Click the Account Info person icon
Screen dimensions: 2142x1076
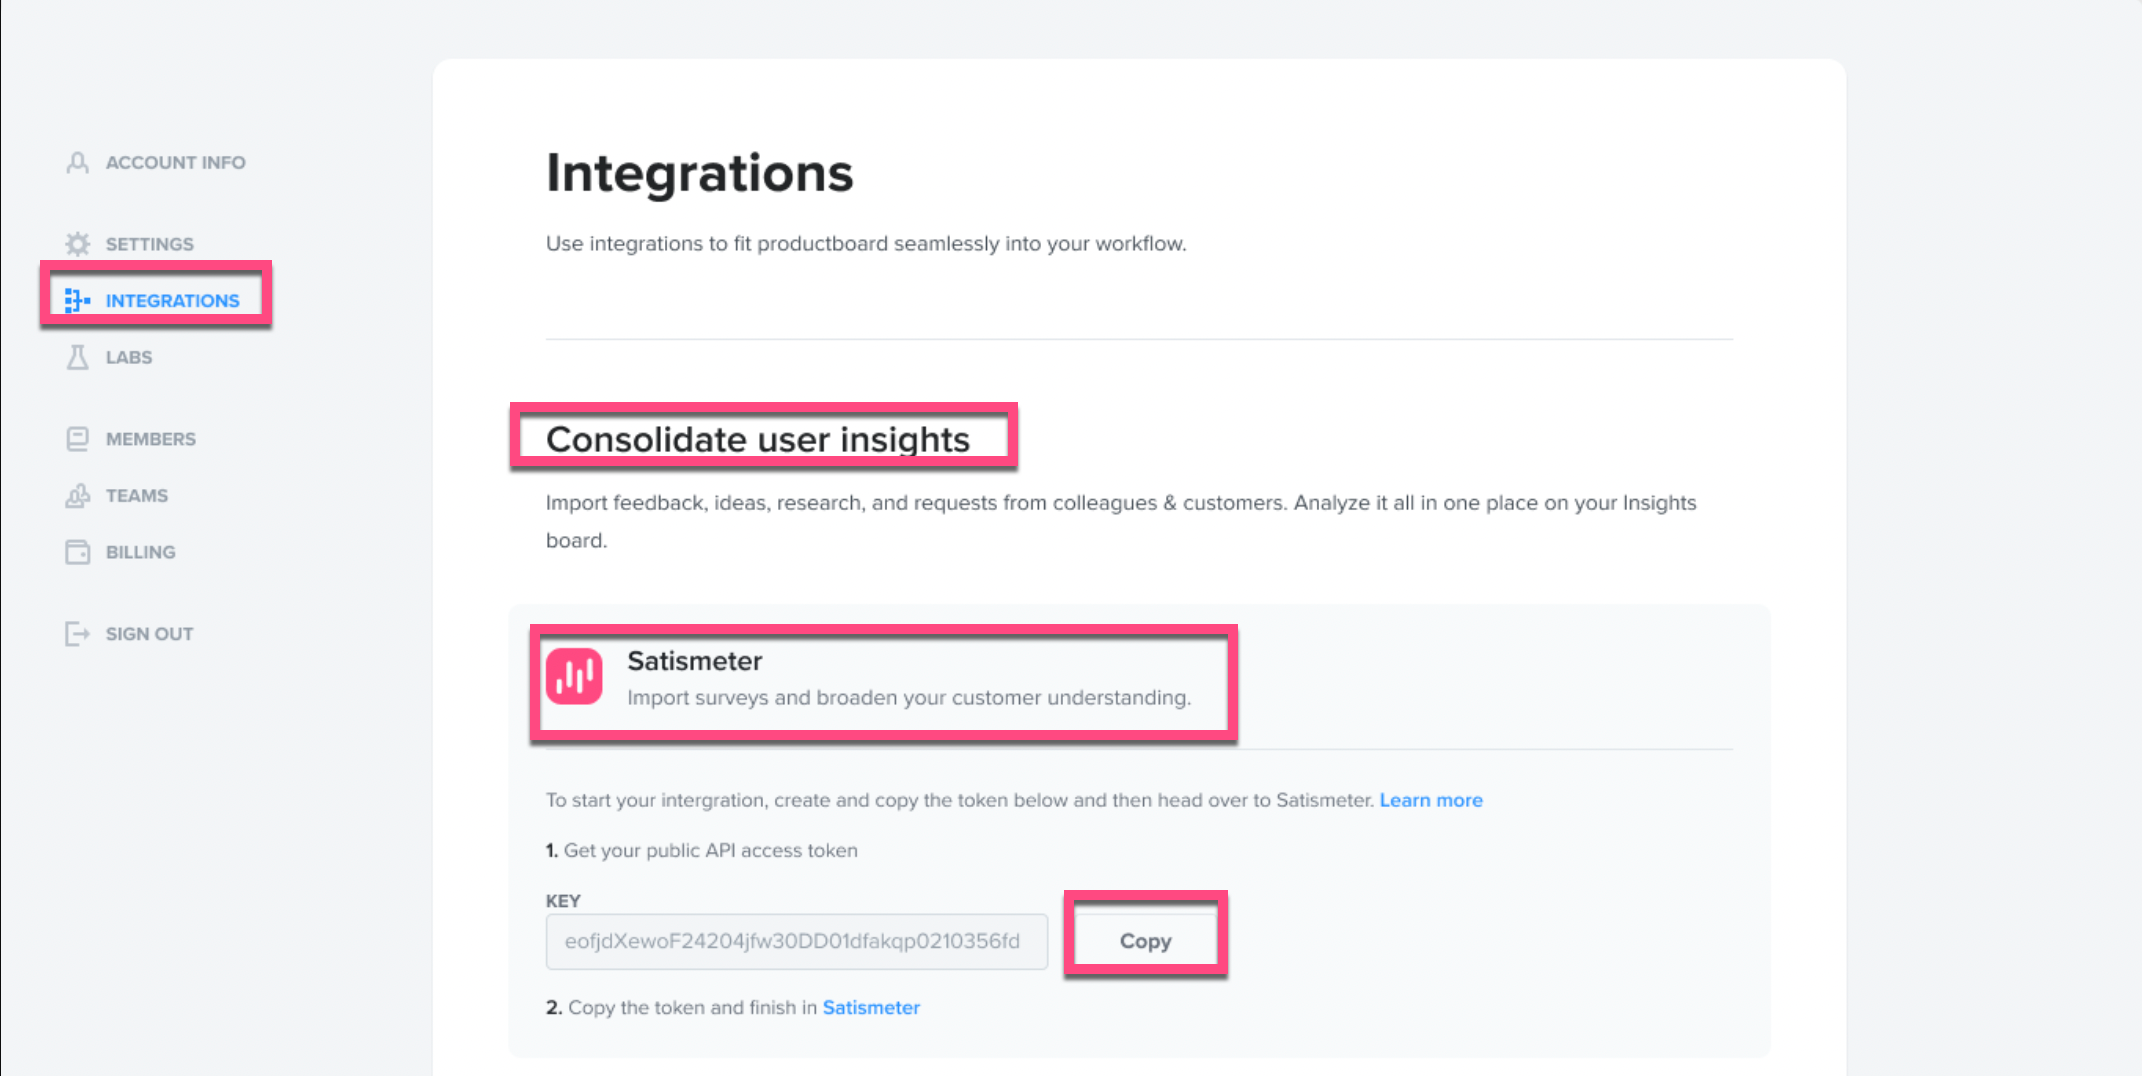tap(77, 162)
